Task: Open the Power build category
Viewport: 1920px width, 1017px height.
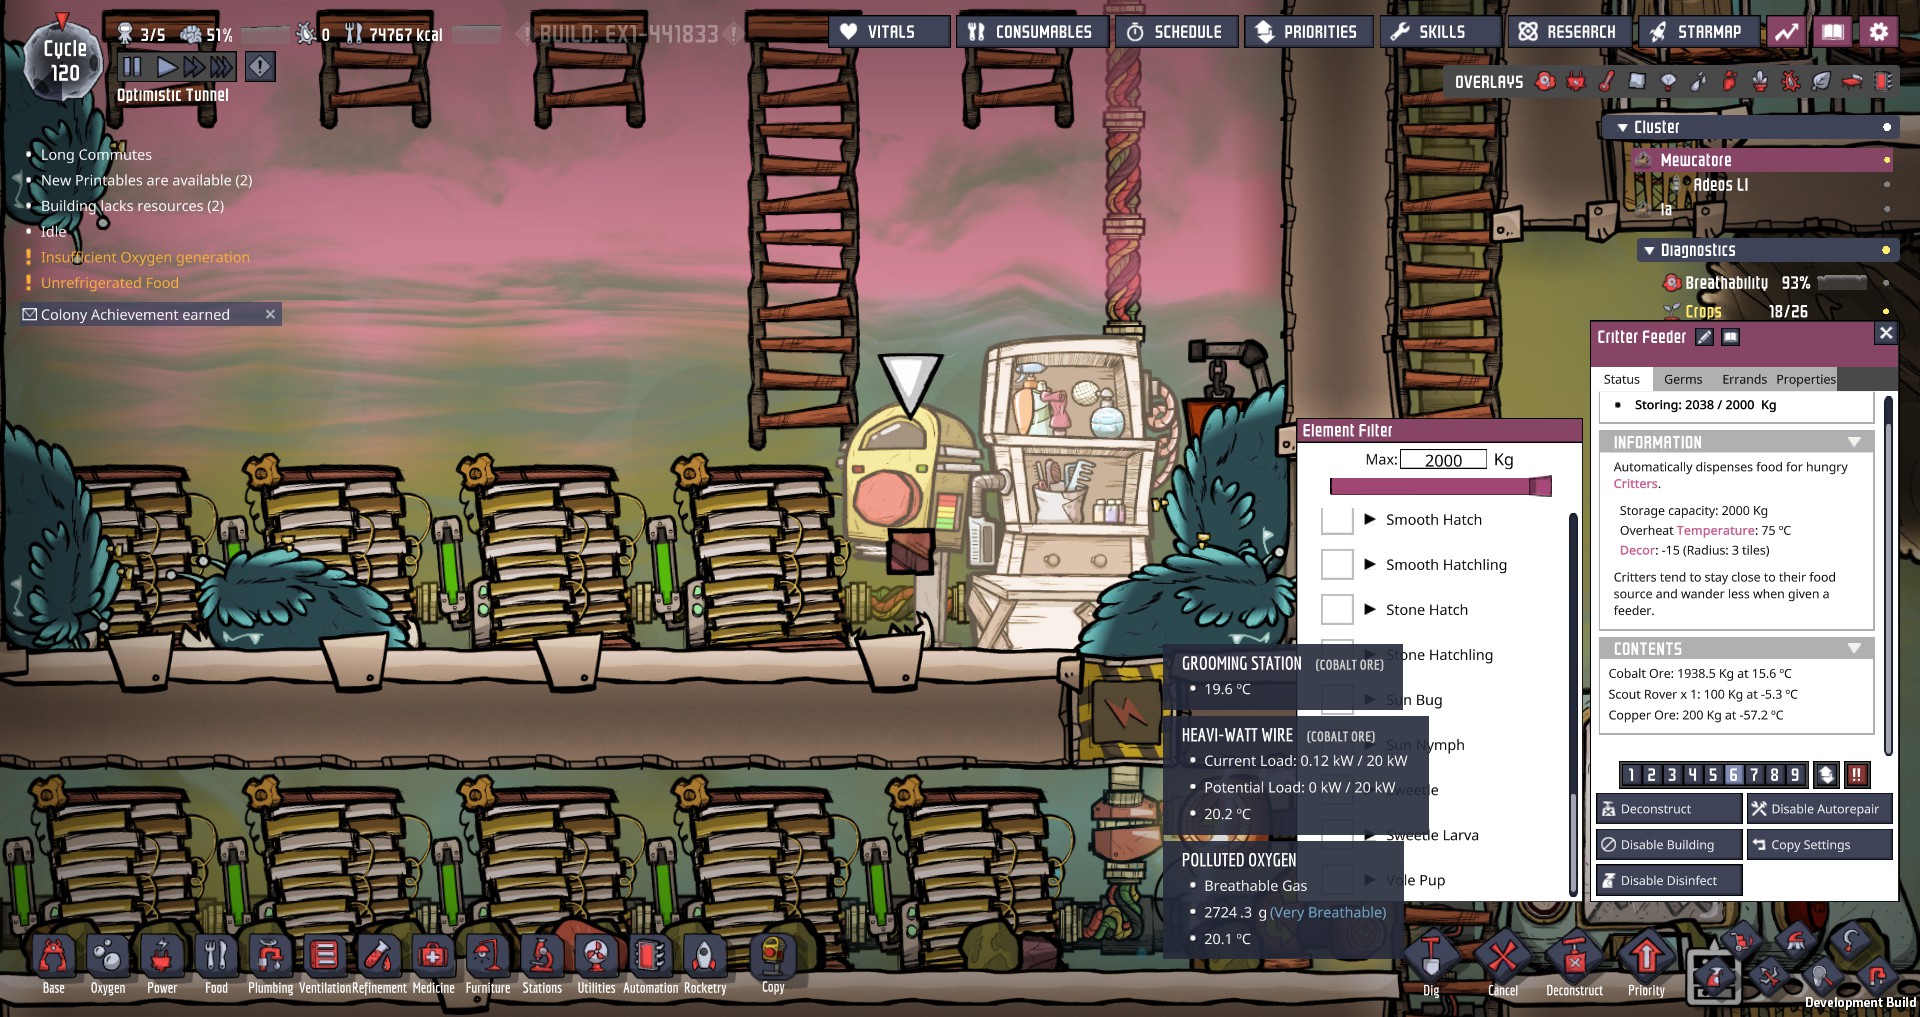Action: point(162,964)
